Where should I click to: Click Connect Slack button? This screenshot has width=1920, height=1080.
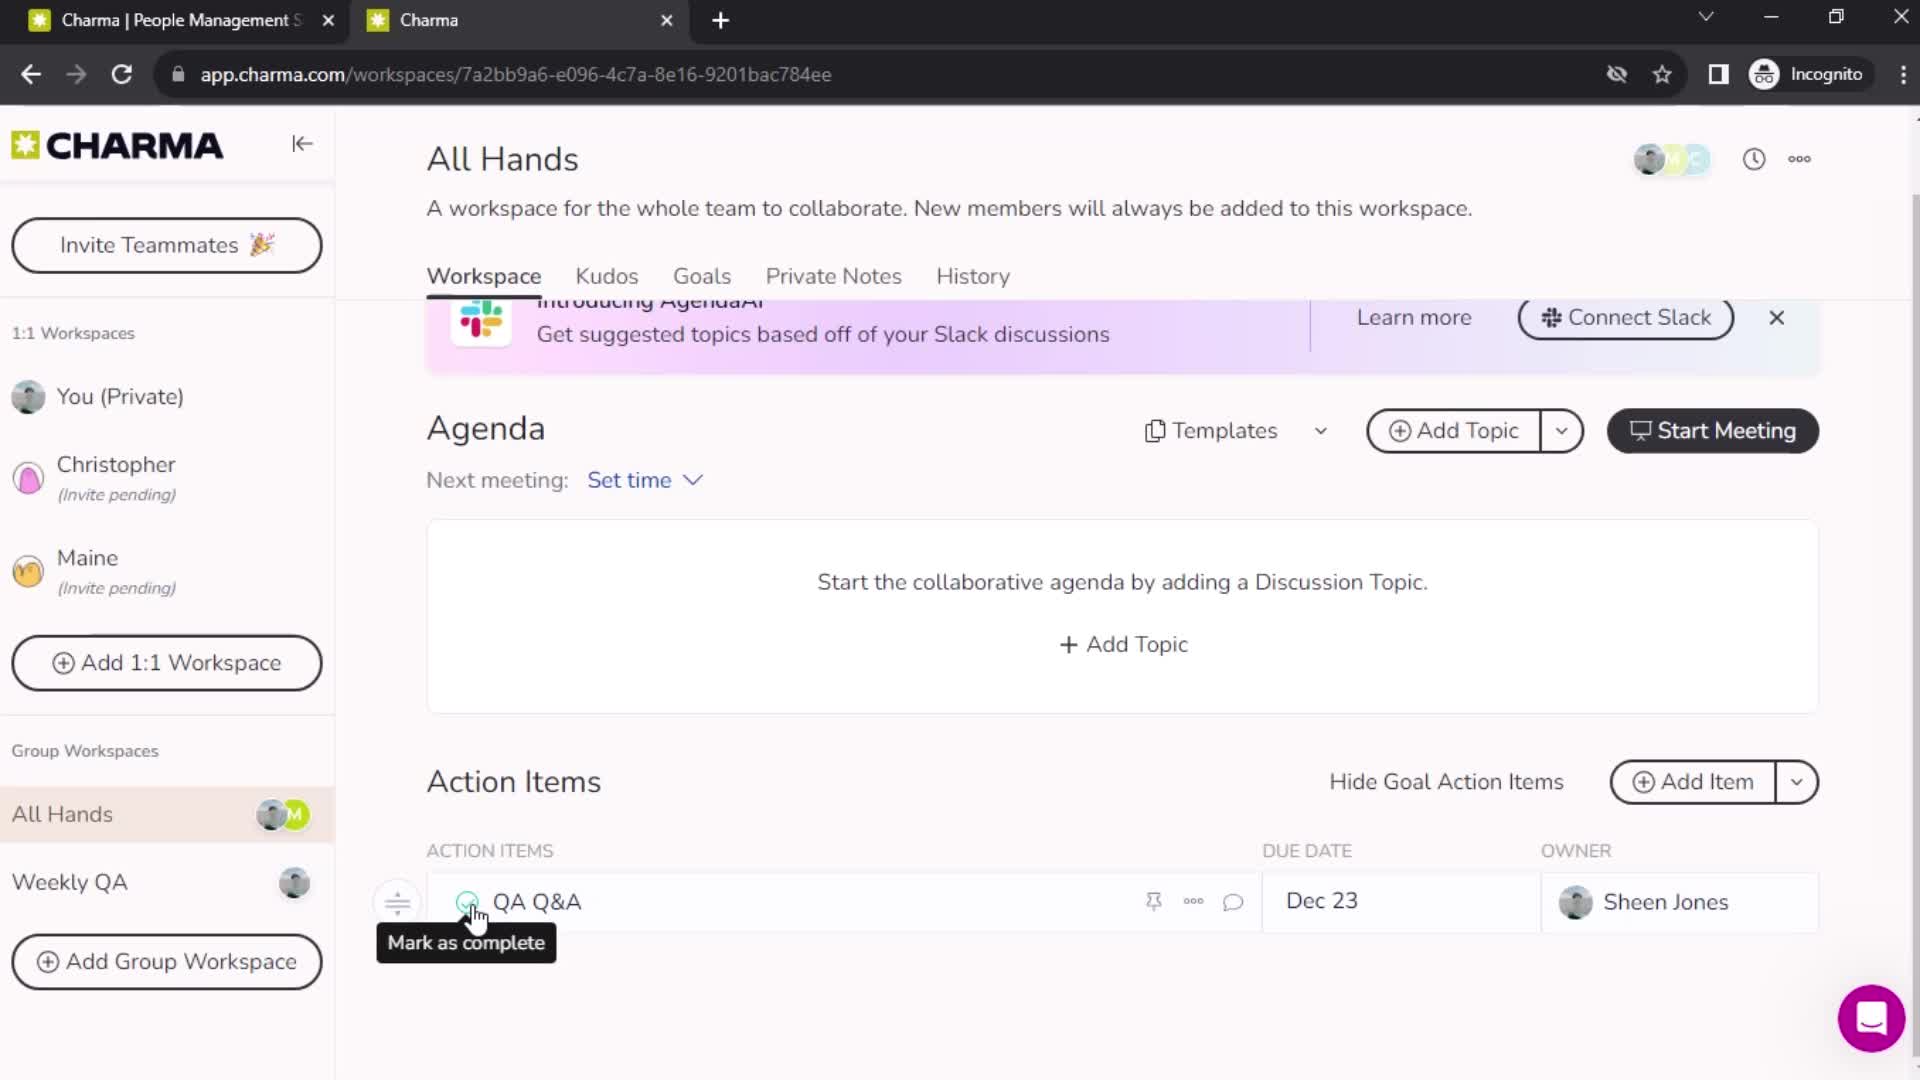(x=1625, y=318)
